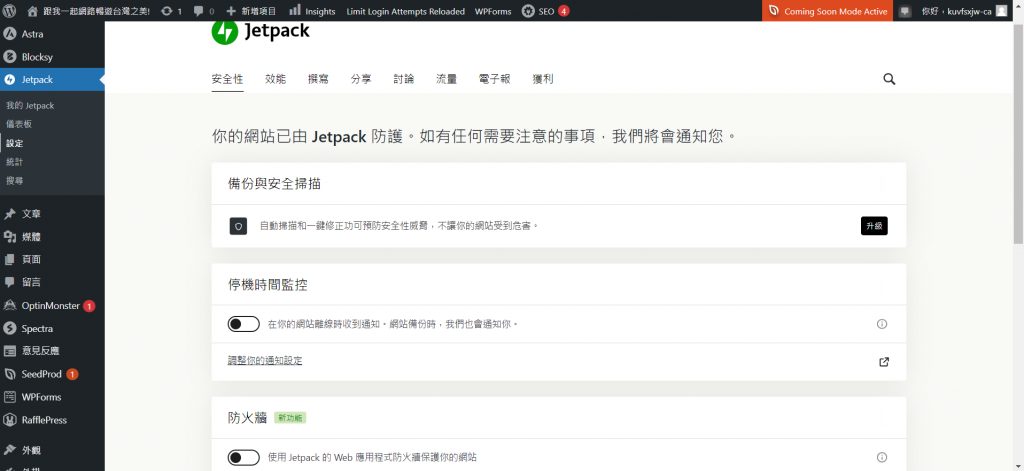
Task: Open 設定 submenu item
Action: (x=14, y=143)
